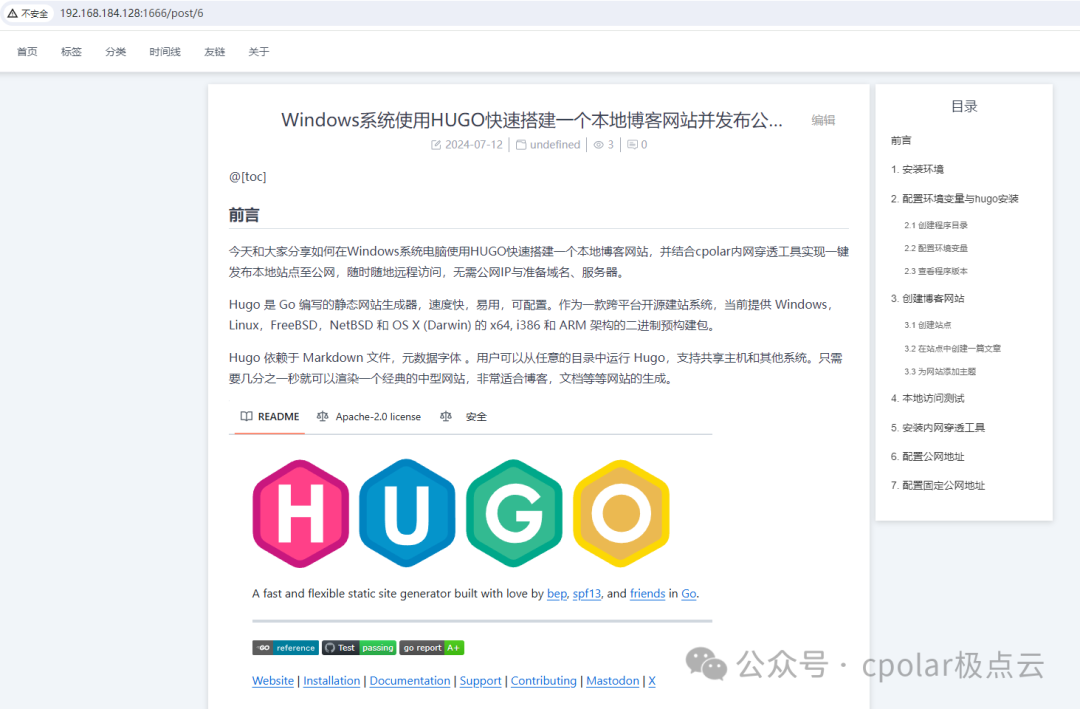The width and height of the screenshot is (1080, 709).
Task: Click the Apache-2.0 license scale icon
Action: click(x=322, y=417)
